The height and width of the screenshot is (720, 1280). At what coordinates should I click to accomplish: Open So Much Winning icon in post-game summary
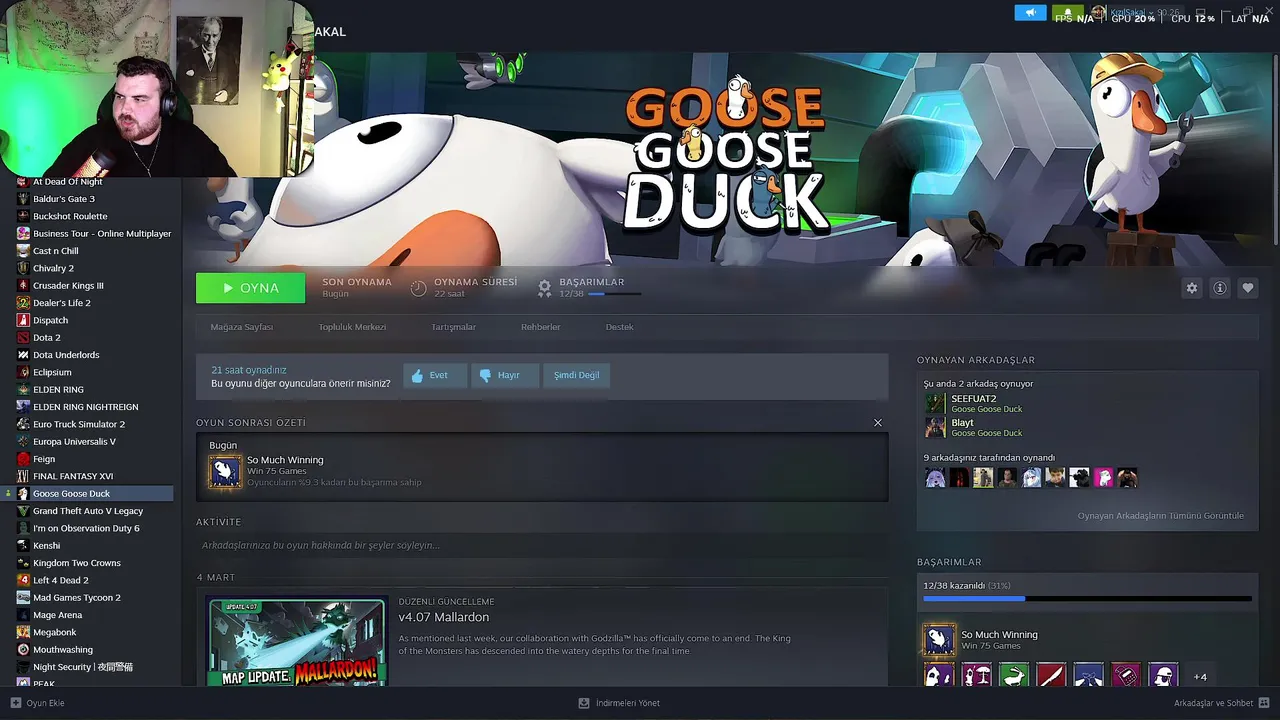(225, 471)
